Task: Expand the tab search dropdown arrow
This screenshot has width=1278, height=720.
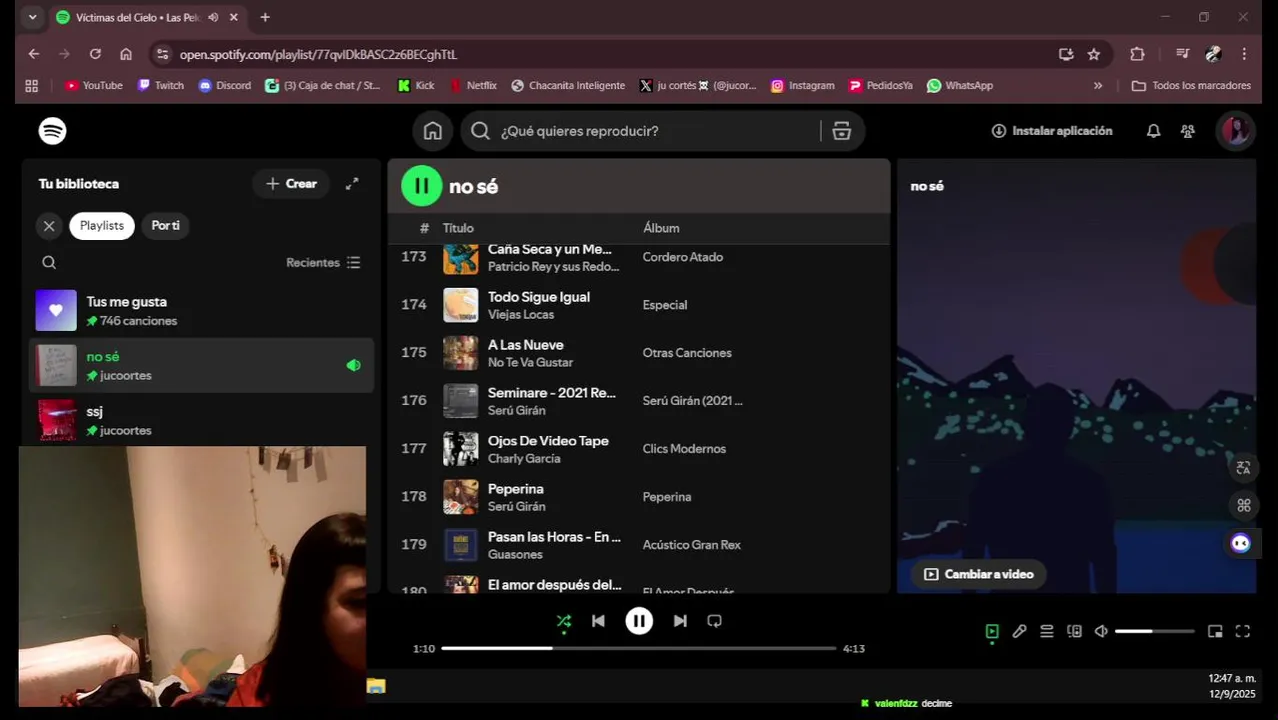Action: 32,17
